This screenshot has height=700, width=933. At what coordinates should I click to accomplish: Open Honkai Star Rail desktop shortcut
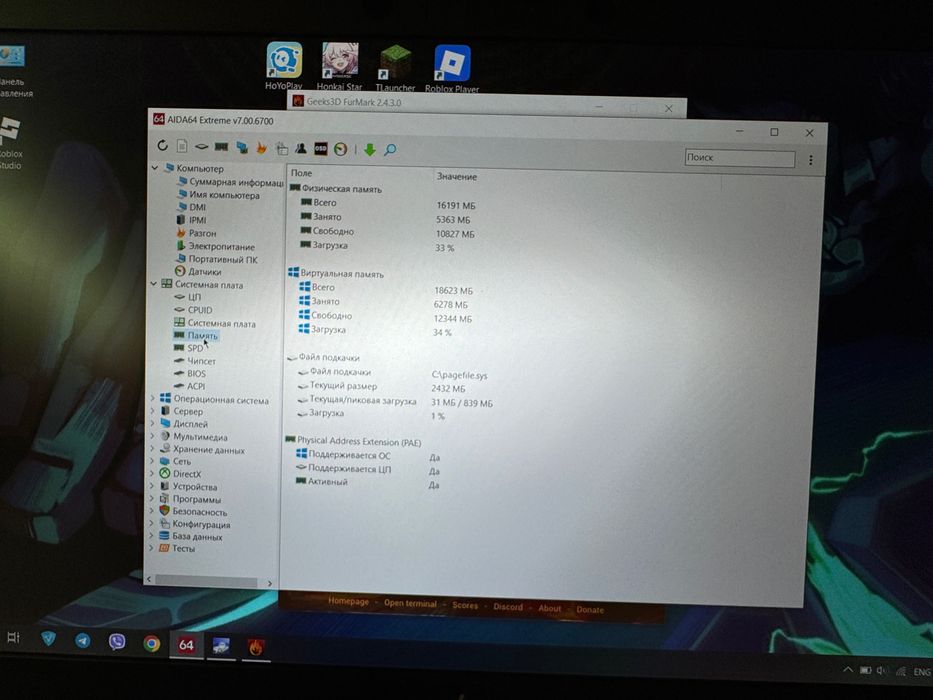click(x=340, y=66)
